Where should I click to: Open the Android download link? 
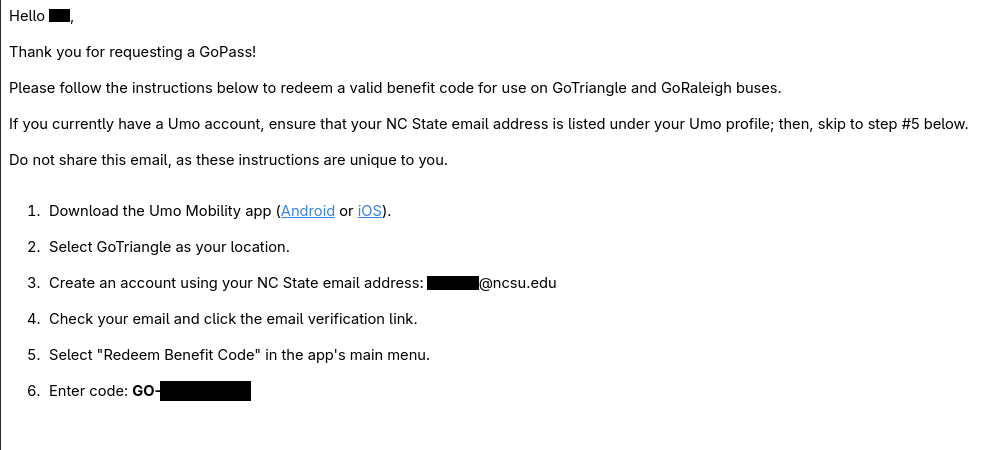point(308,211)
